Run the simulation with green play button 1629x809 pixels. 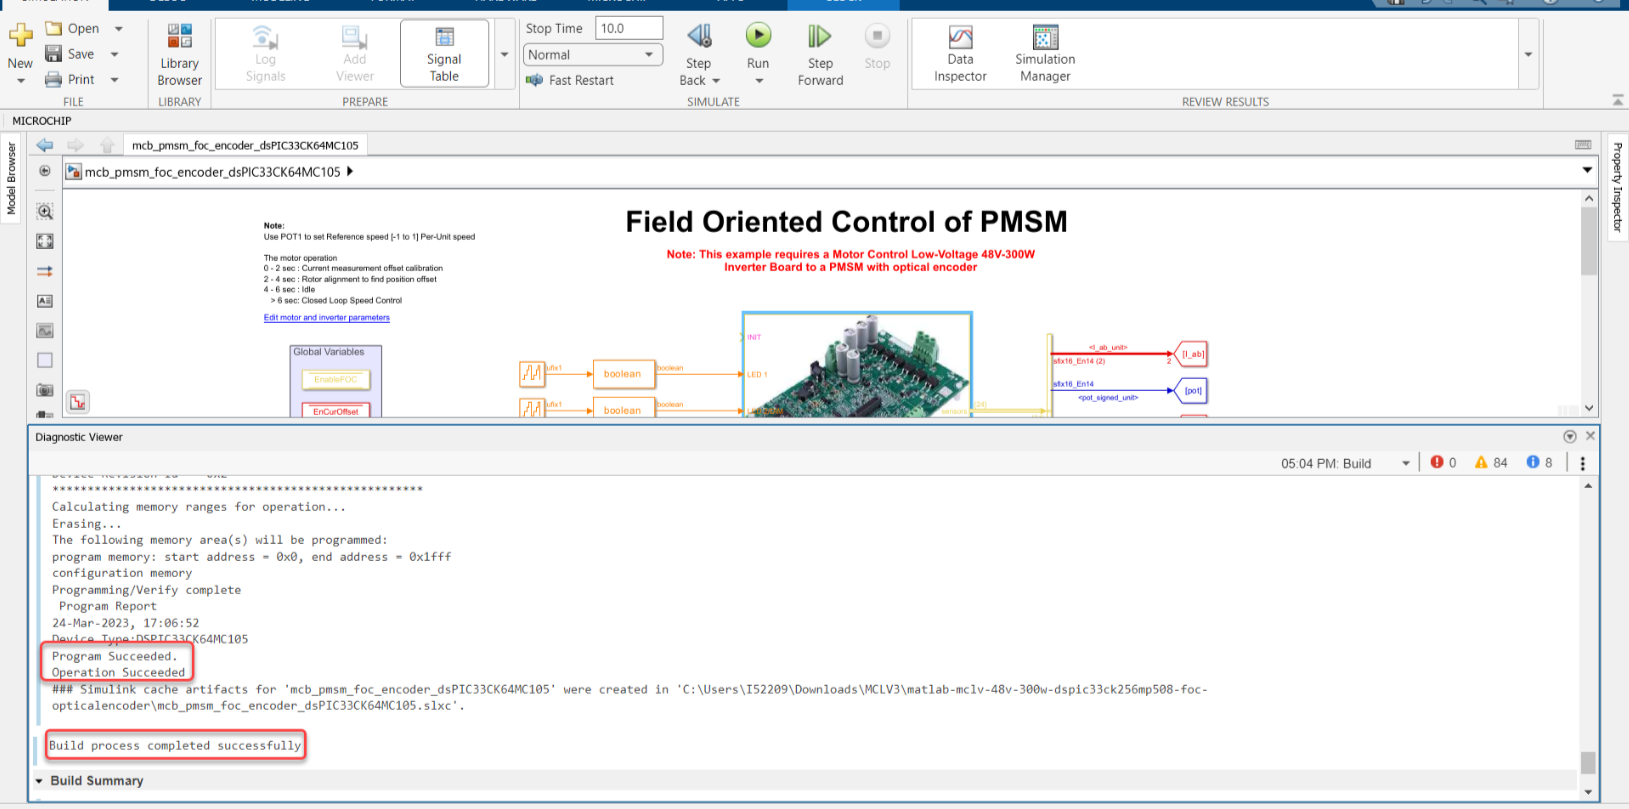click(x=758, y=36)
